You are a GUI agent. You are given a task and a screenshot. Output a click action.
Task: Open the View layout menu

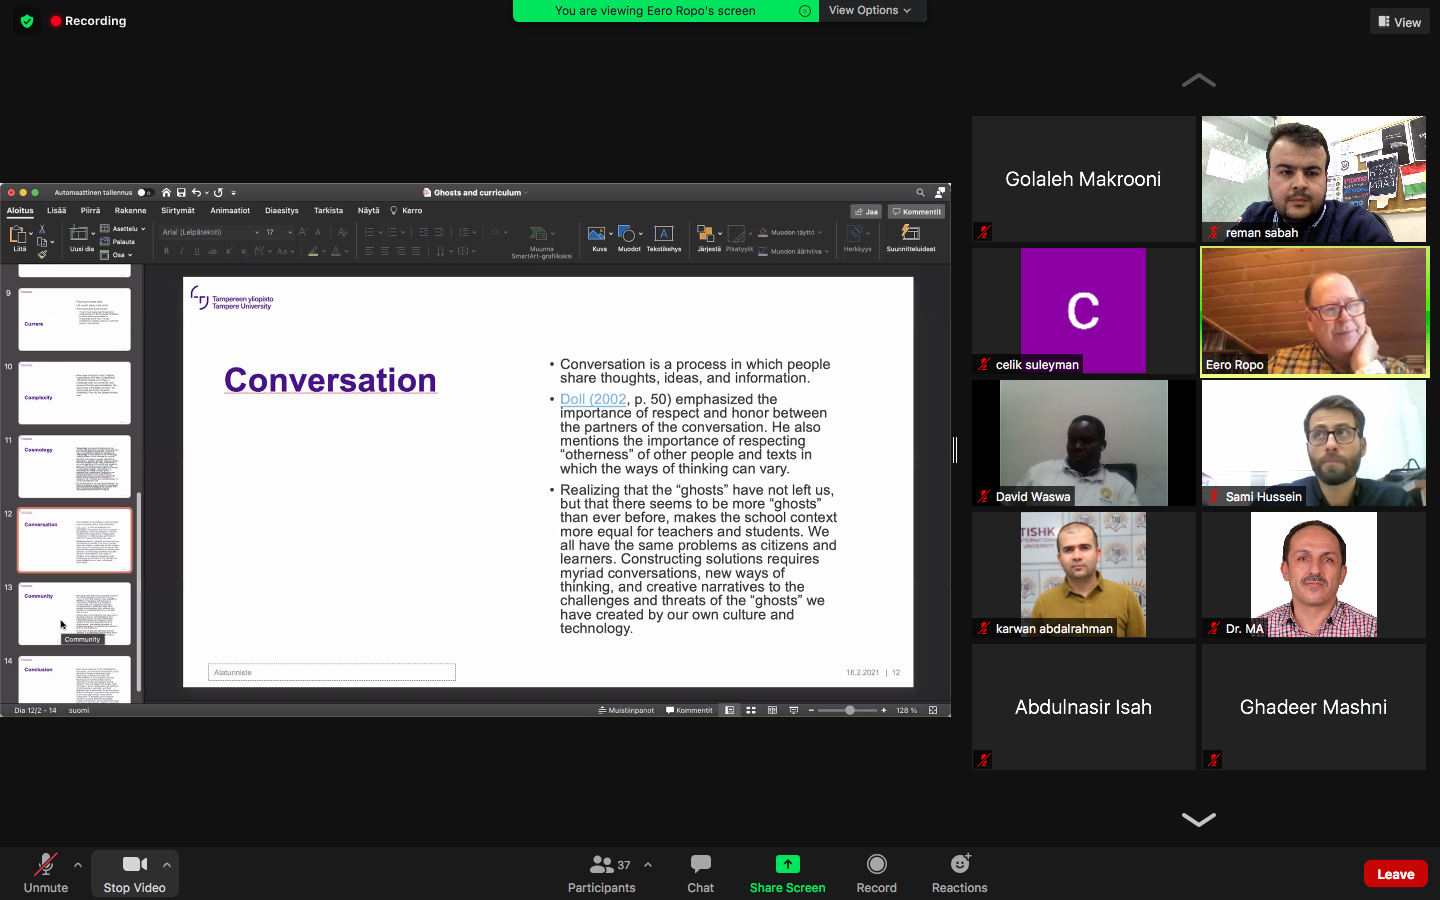tap(1399, 22)
